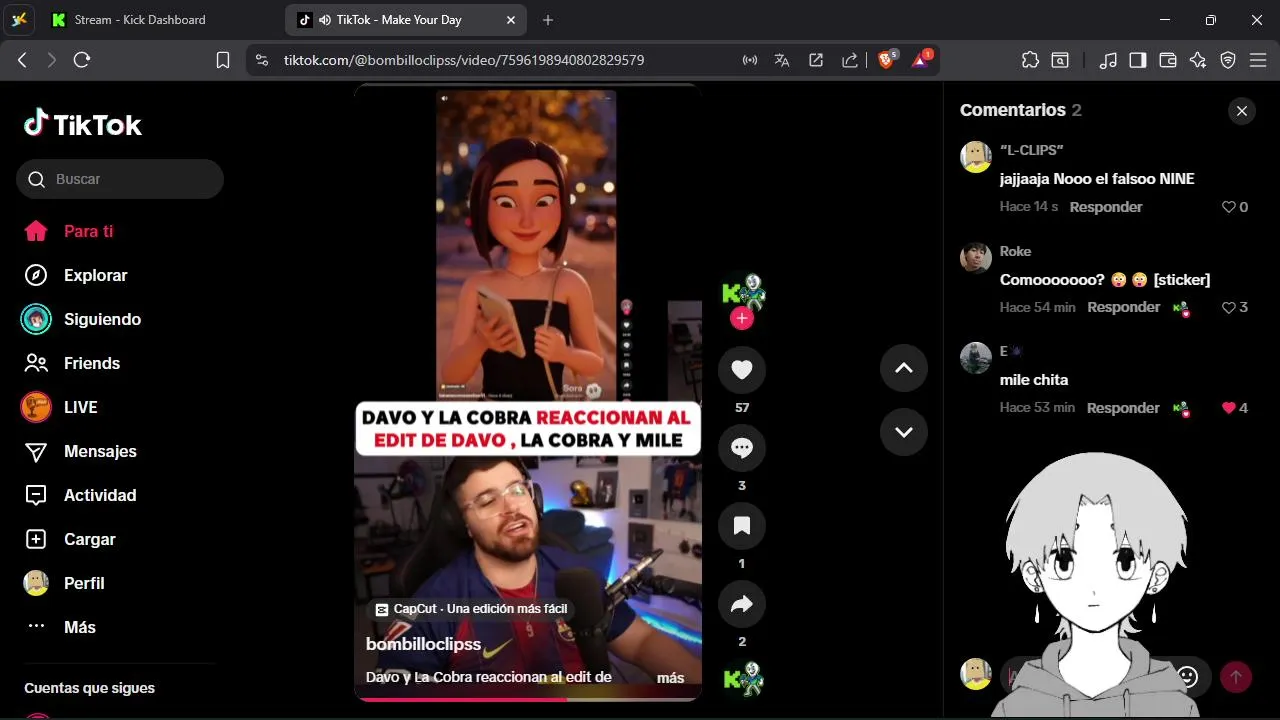Open Roke's commenter avatar
This screenshot has height=720, width=1280.
pos(976,257)
